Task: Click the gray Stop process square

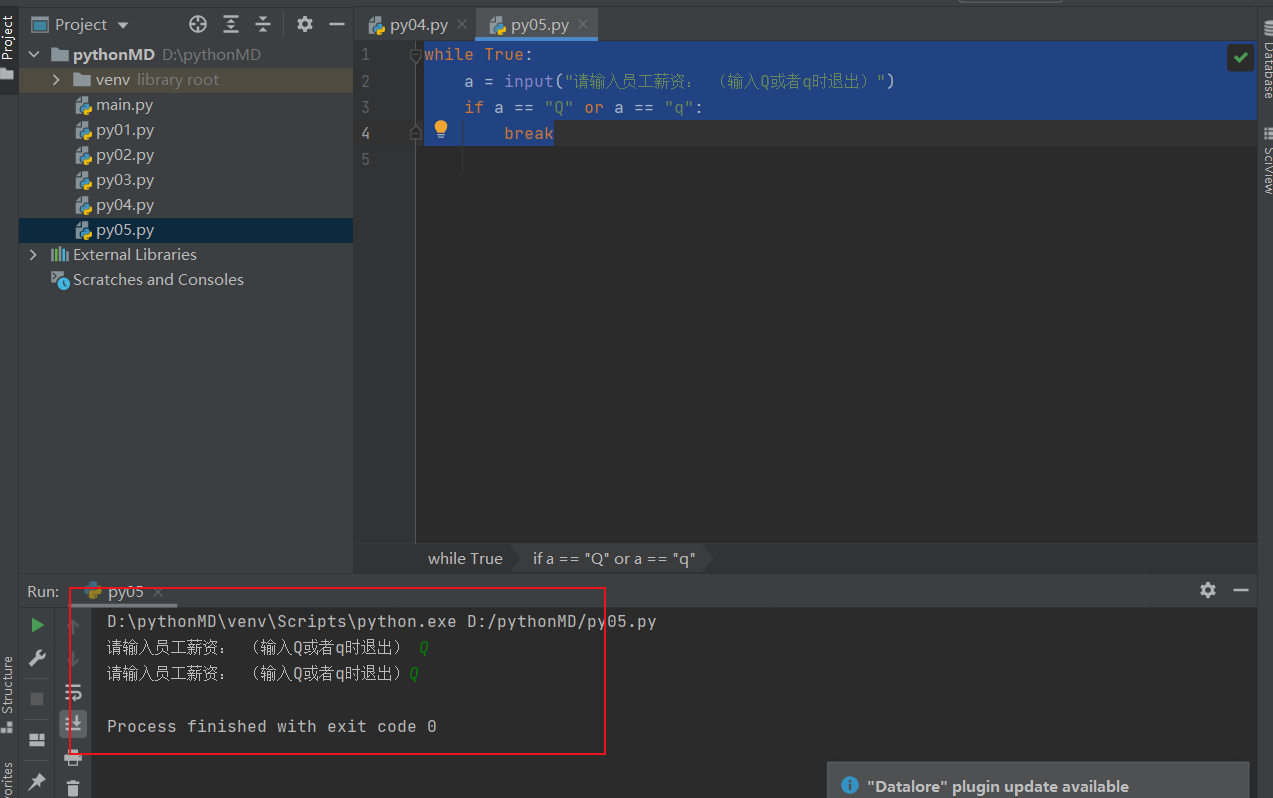Action: point(37,698)
